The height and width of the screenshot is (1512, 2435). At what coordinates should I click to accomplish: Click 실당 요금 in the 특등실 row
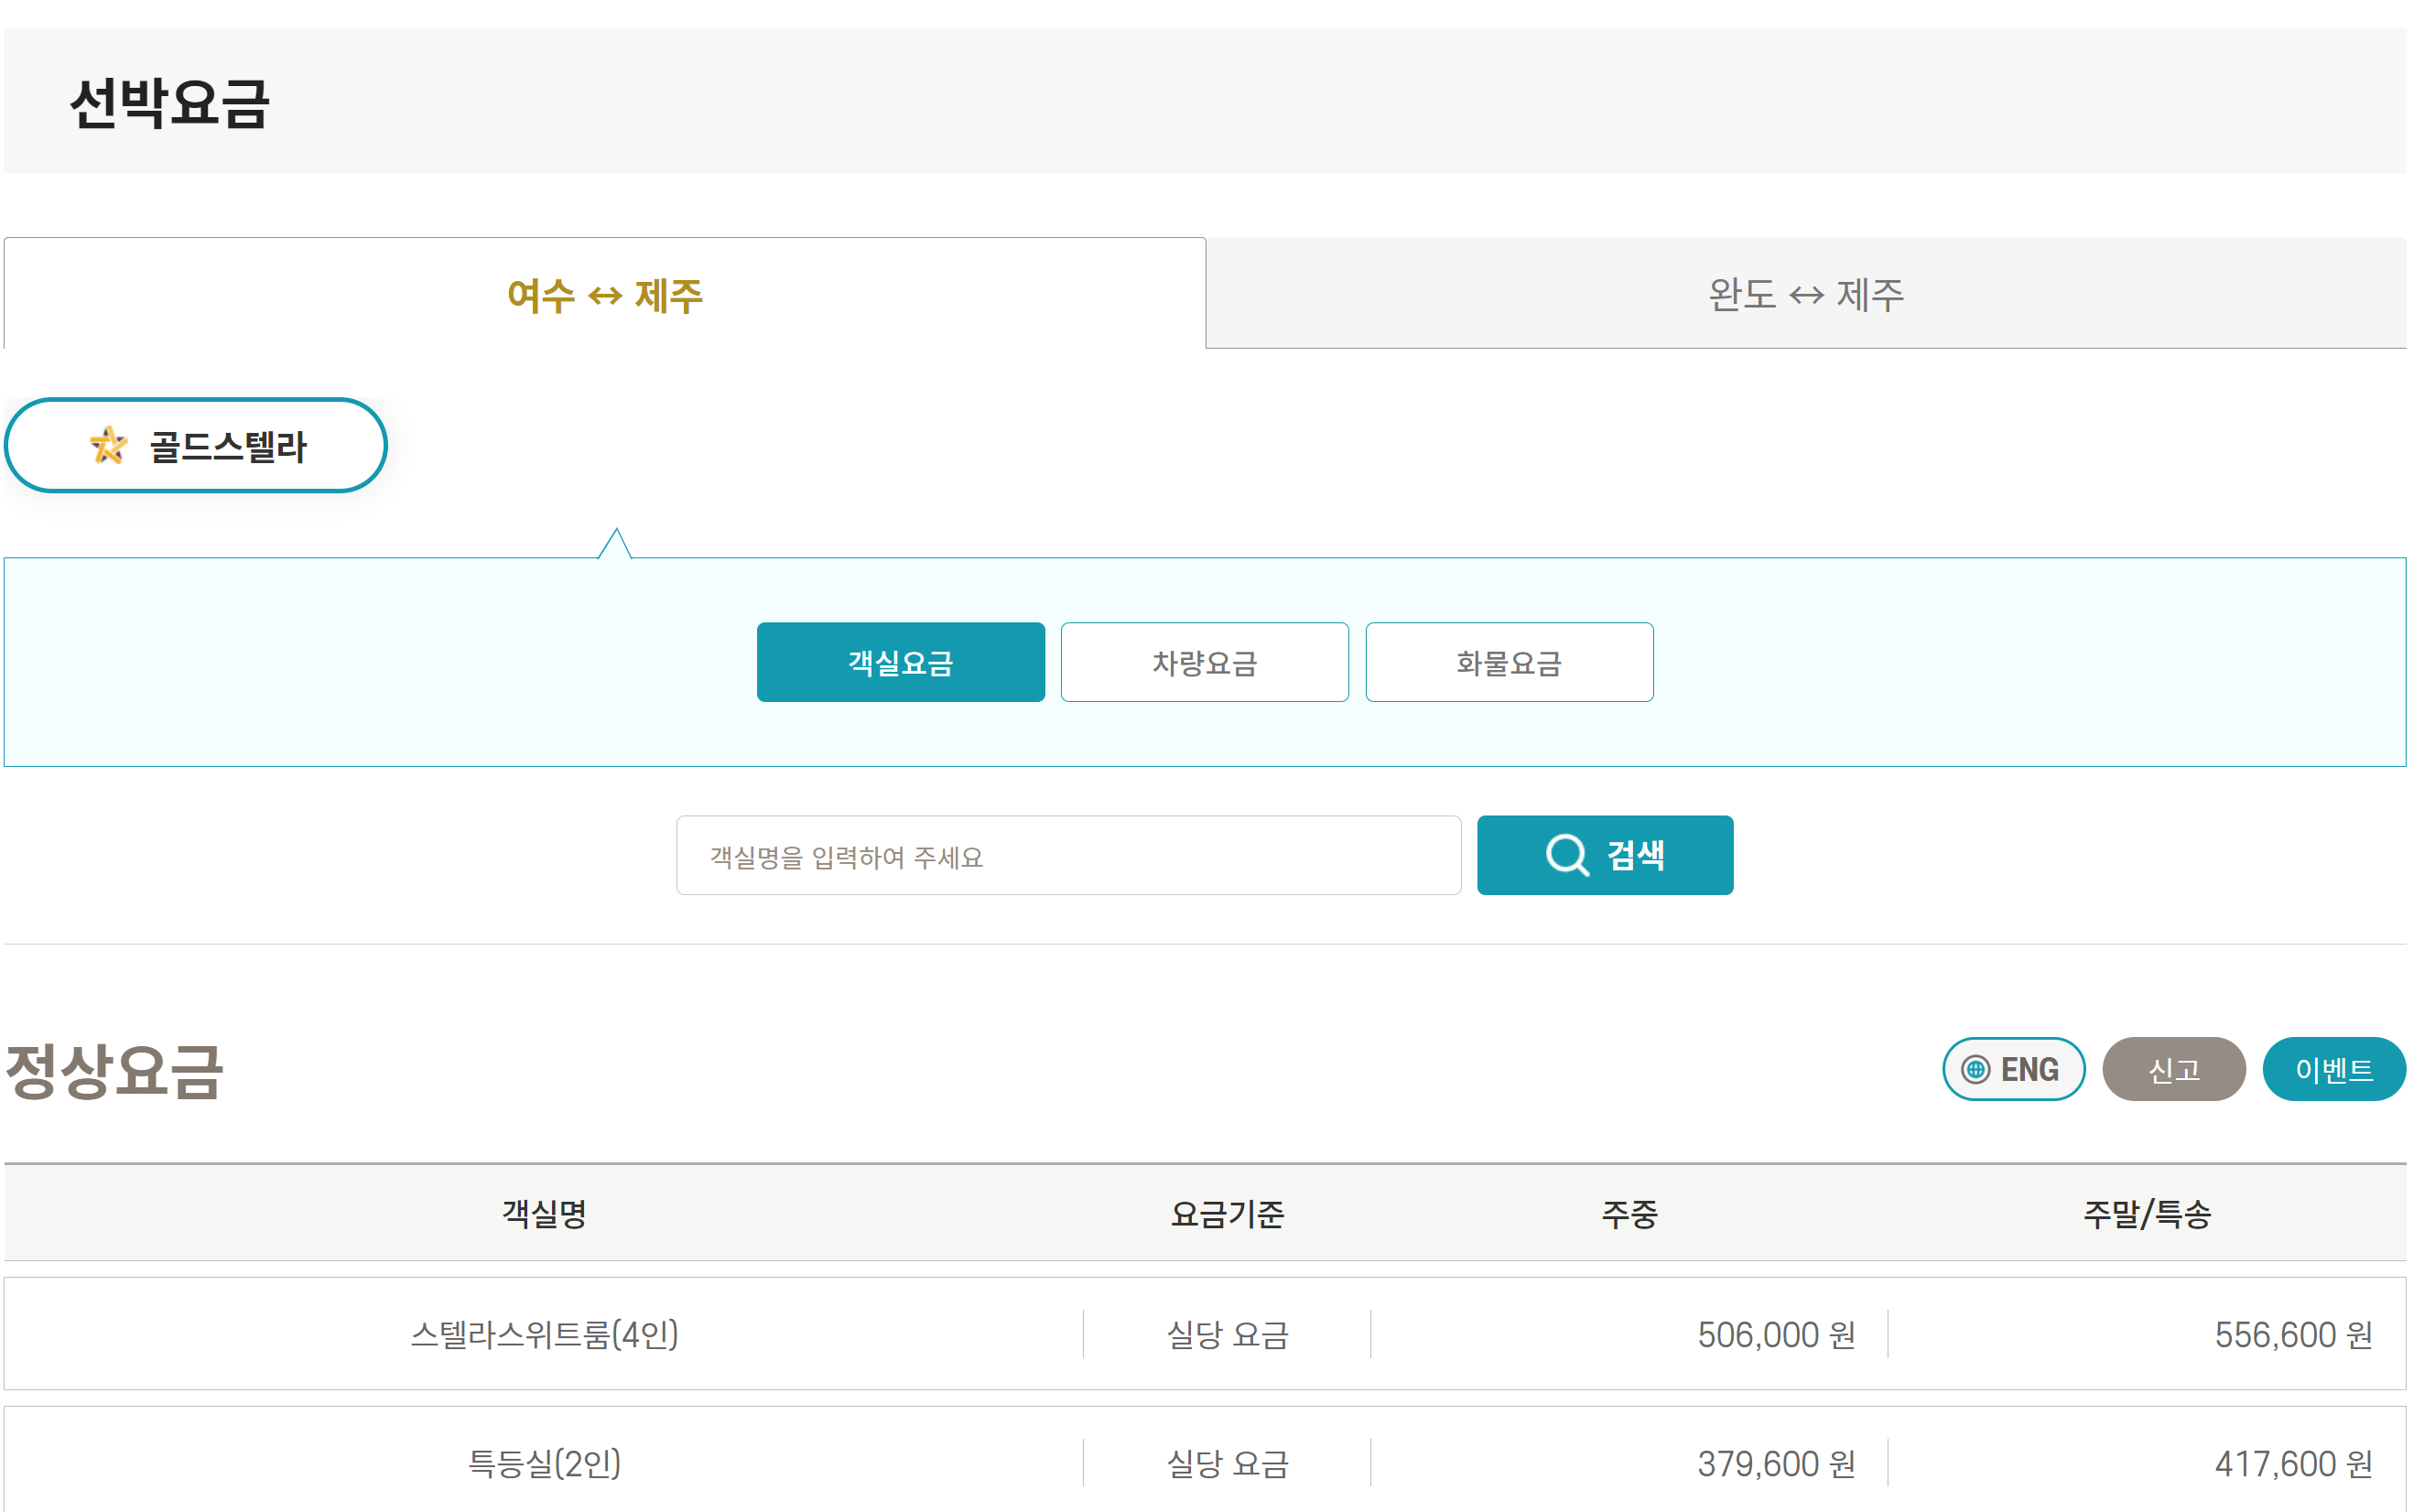tap(1228, 1464)
